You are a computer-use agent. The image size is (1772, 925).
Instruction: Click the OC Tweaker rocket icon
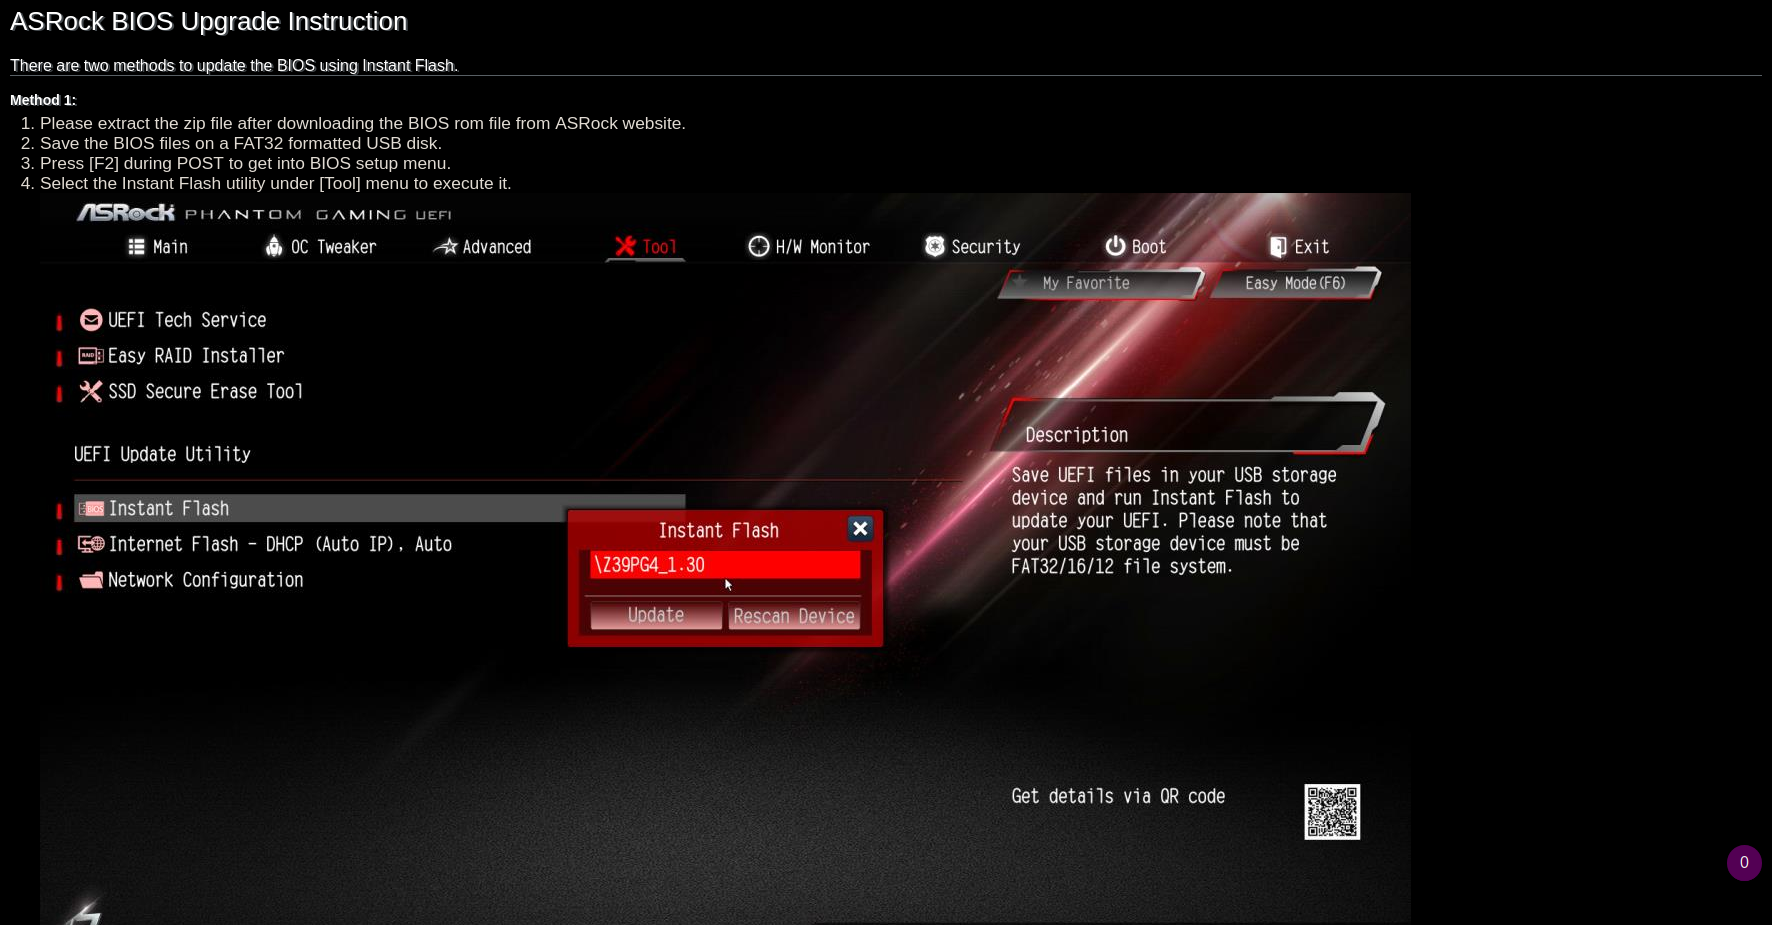click(274, 246)
